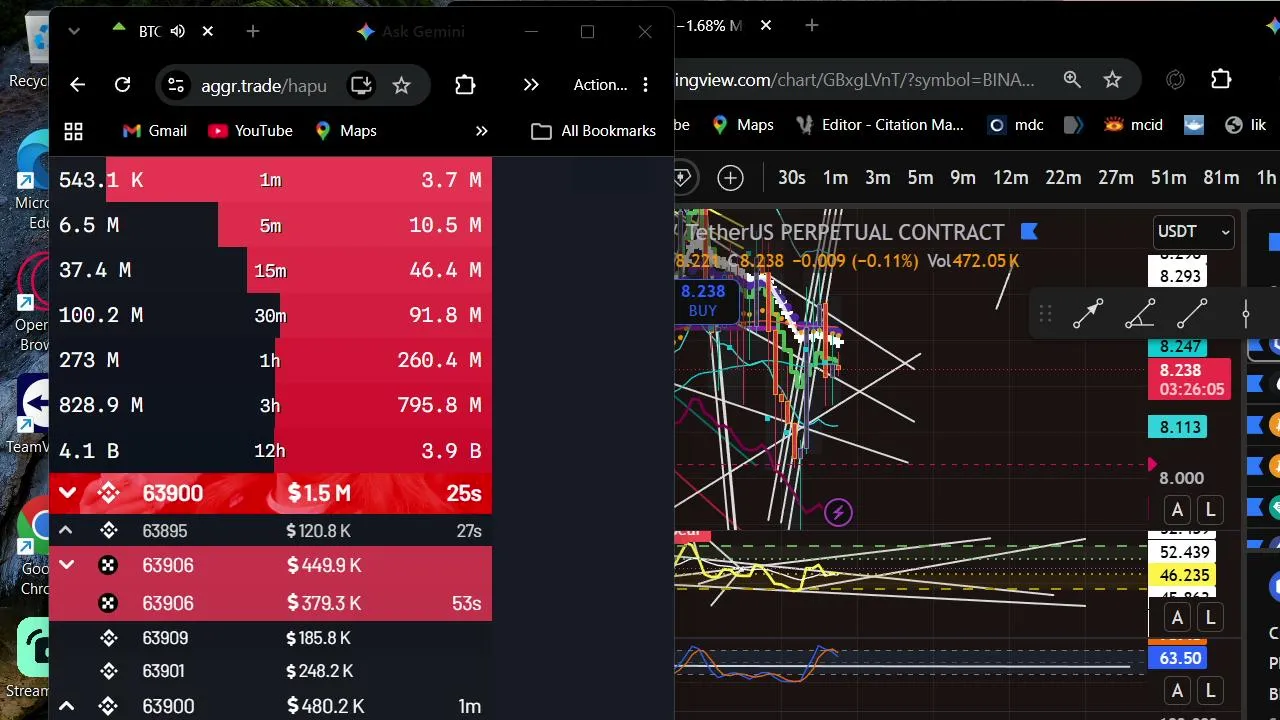Open Maps bookmark in aggr.trade window

[x=345, y=131]
